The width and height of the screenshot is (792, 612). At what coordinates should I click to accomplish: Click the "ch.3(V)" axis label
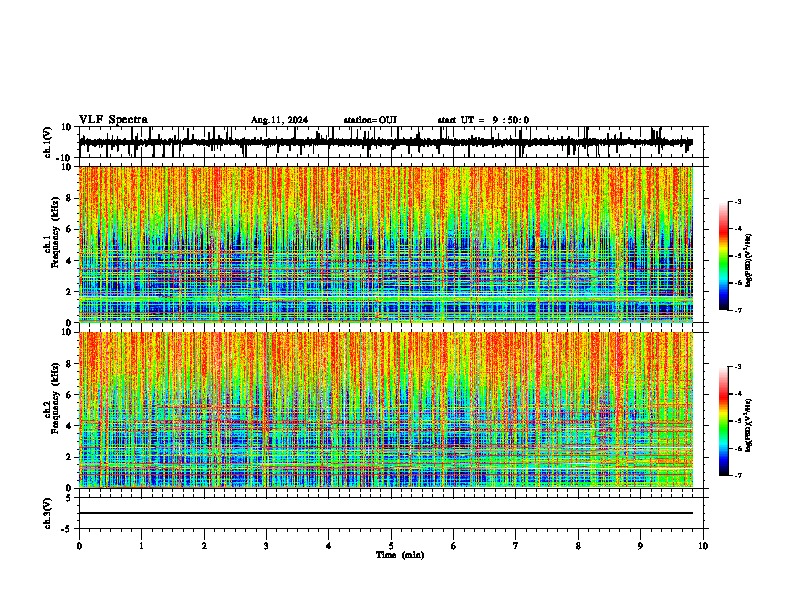48,513
